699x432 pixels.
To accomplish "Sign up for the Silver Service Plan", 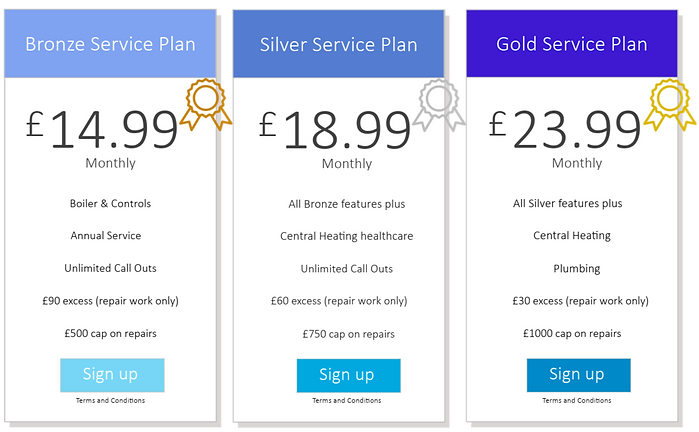I will tap(349, 375).
